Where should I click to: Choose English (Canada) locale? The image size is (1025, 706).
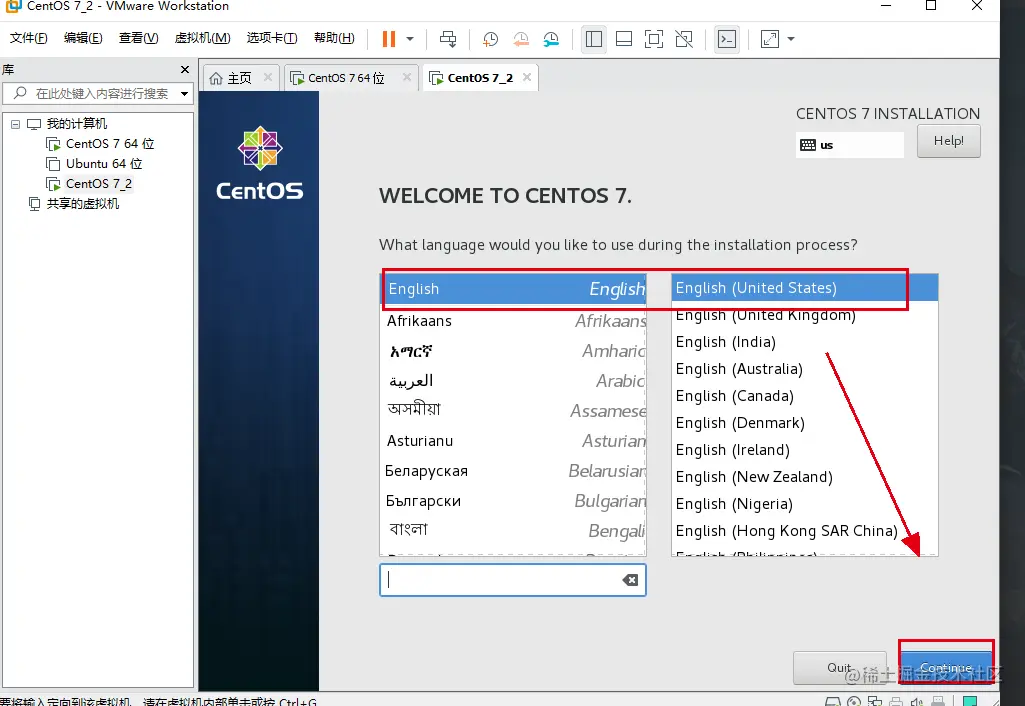[x=805, y=396]
